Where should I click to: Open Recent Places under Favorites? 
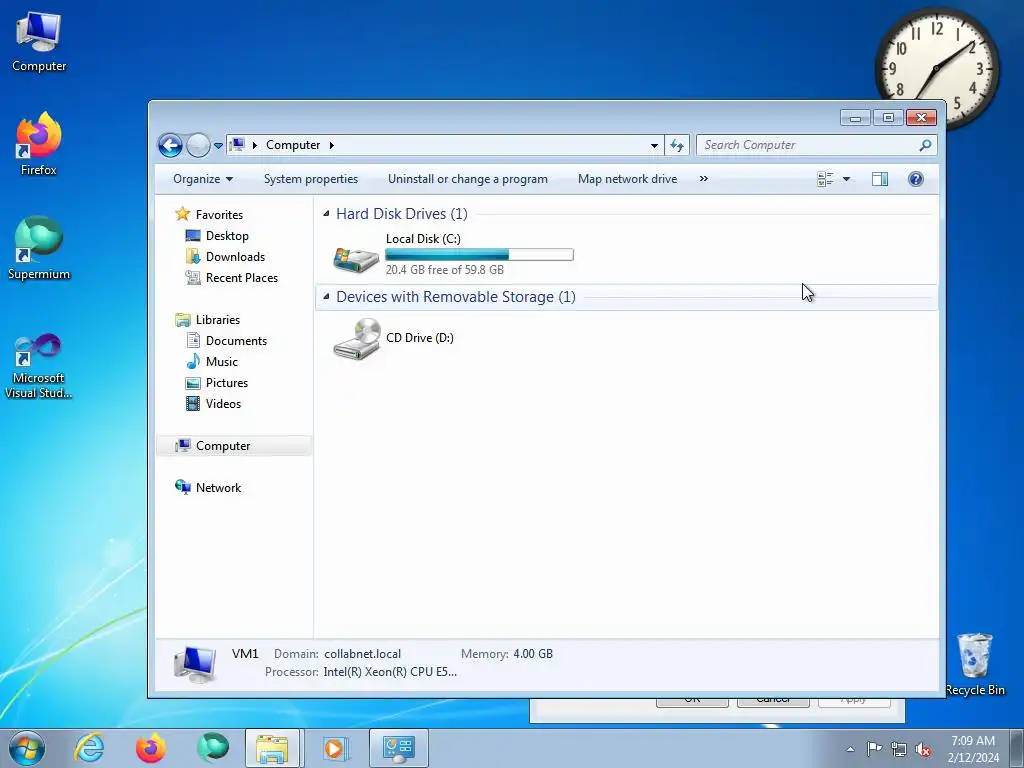point(242,278)
